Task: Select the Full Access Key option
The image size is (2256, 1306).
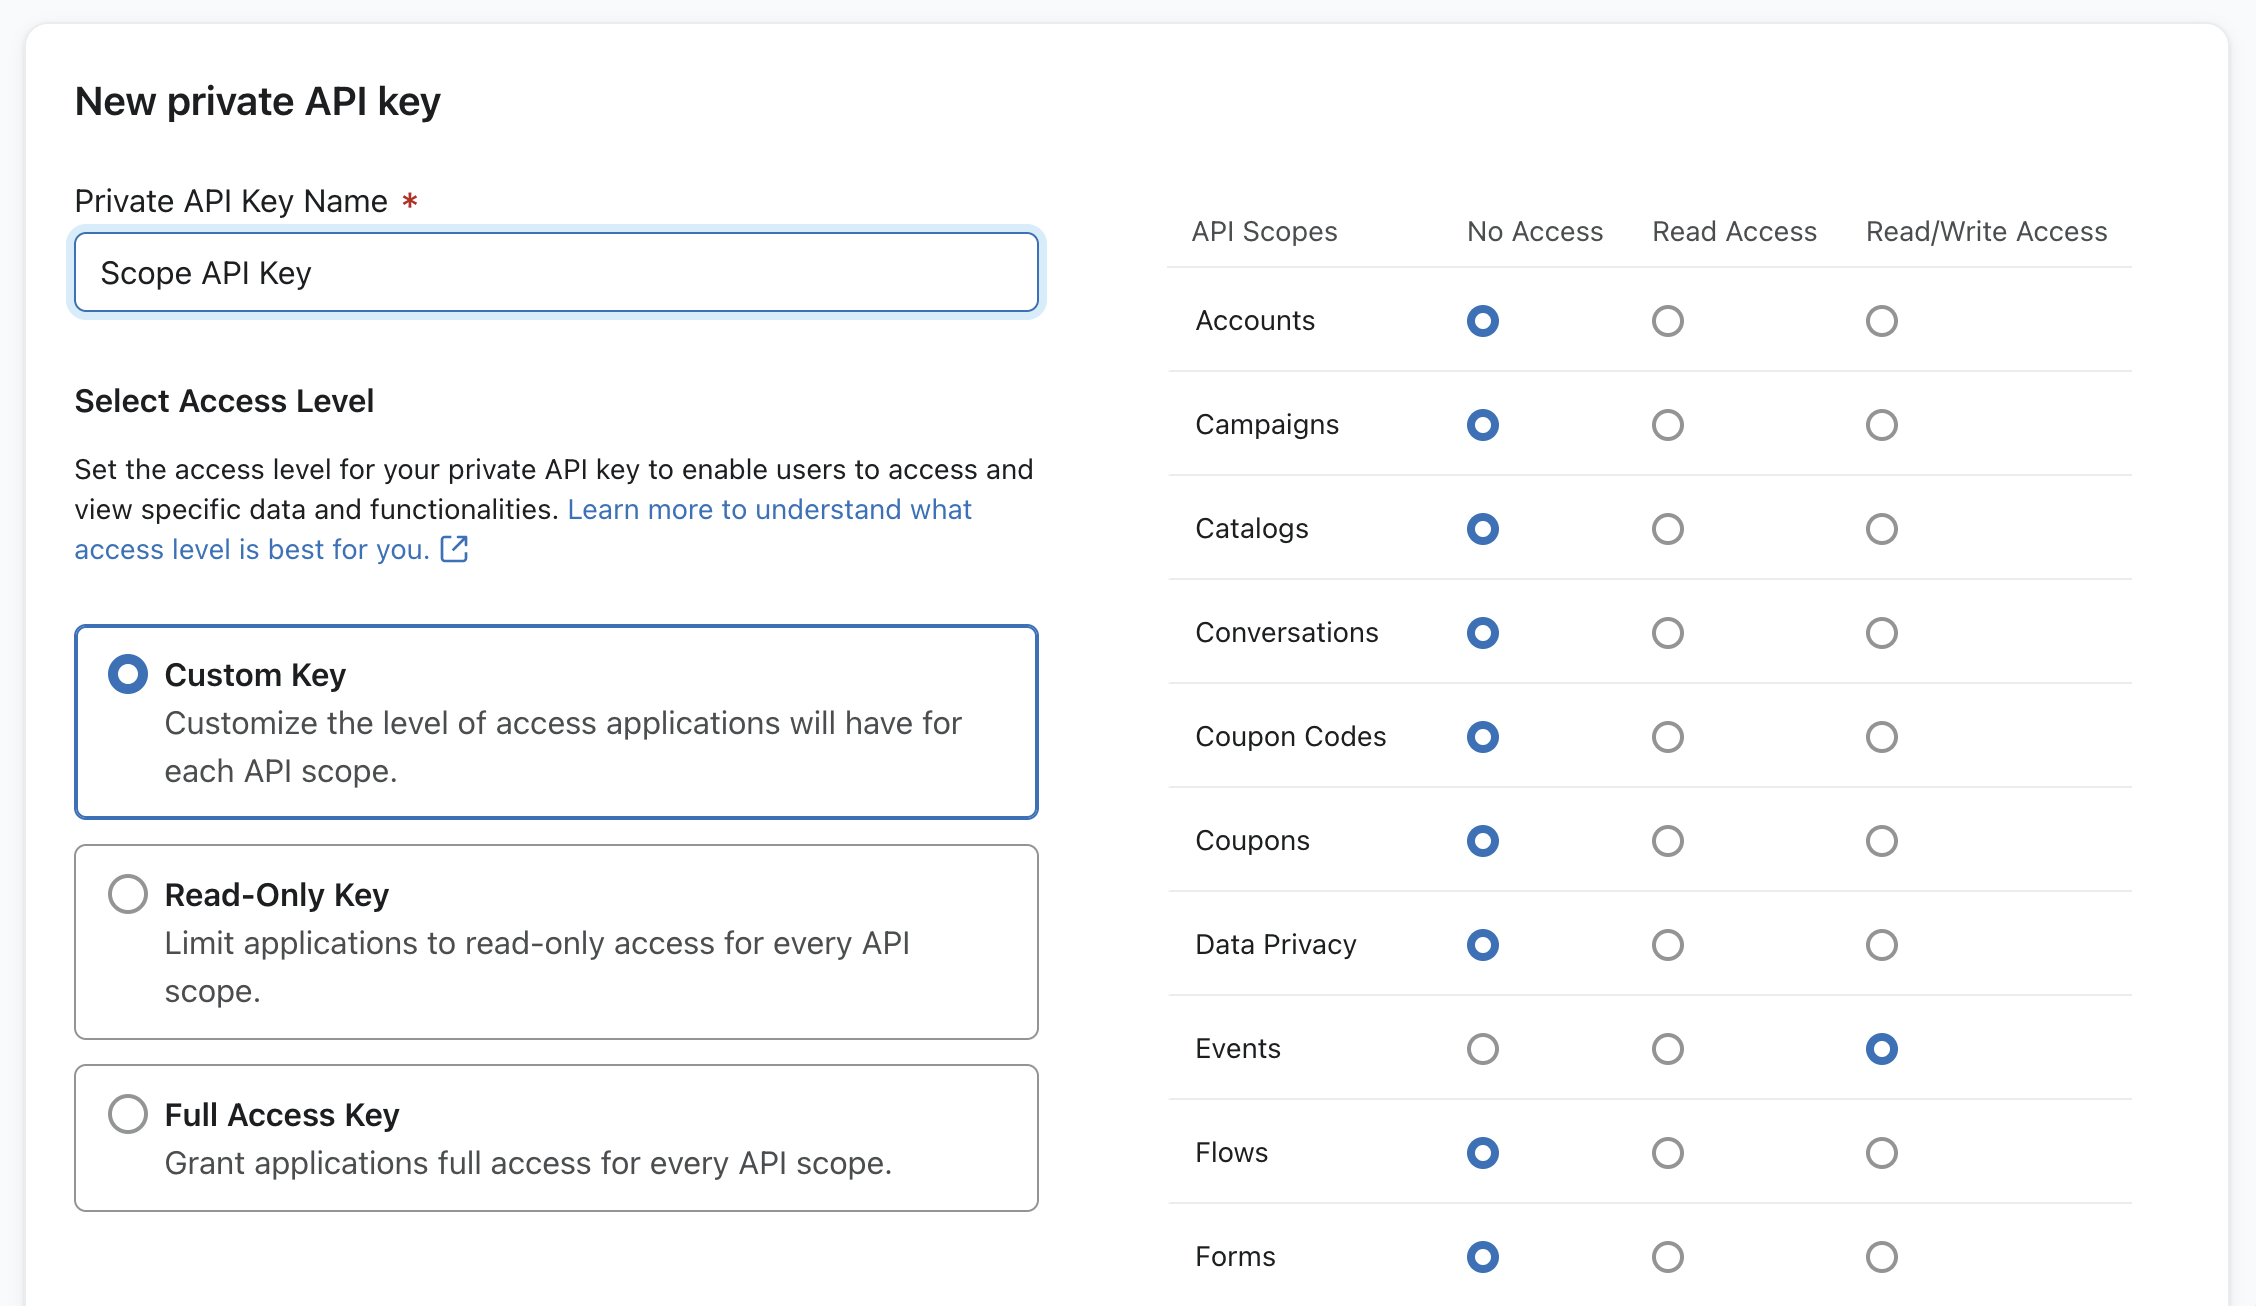Action: pyautogui.click(x=128, y=1114)
